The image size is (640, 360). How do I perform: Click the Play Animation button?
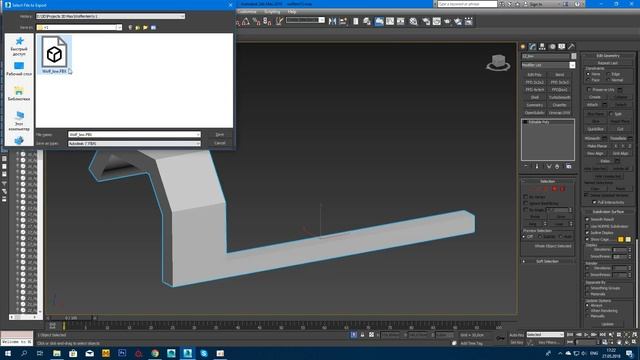586,335
